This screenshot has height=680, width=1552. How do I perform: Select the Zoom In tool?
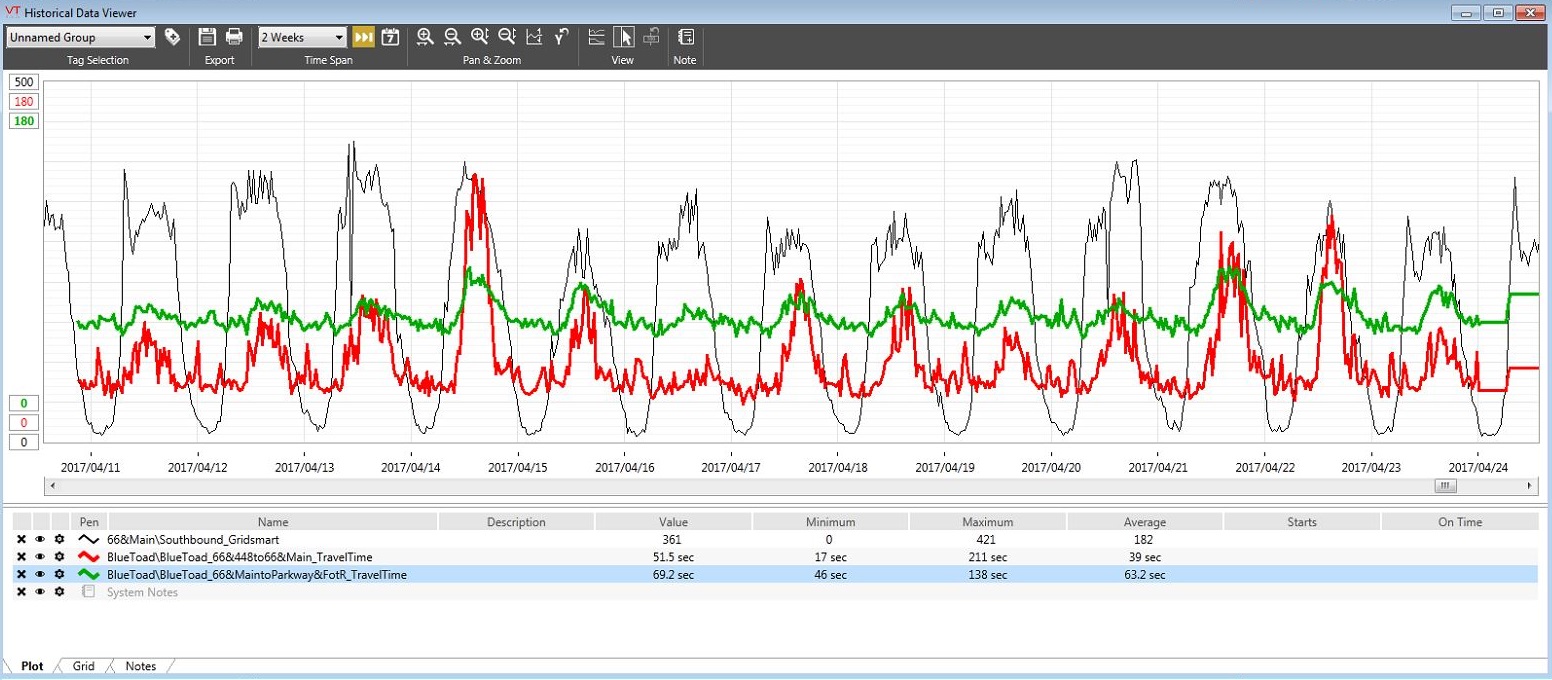coord(425,37)
